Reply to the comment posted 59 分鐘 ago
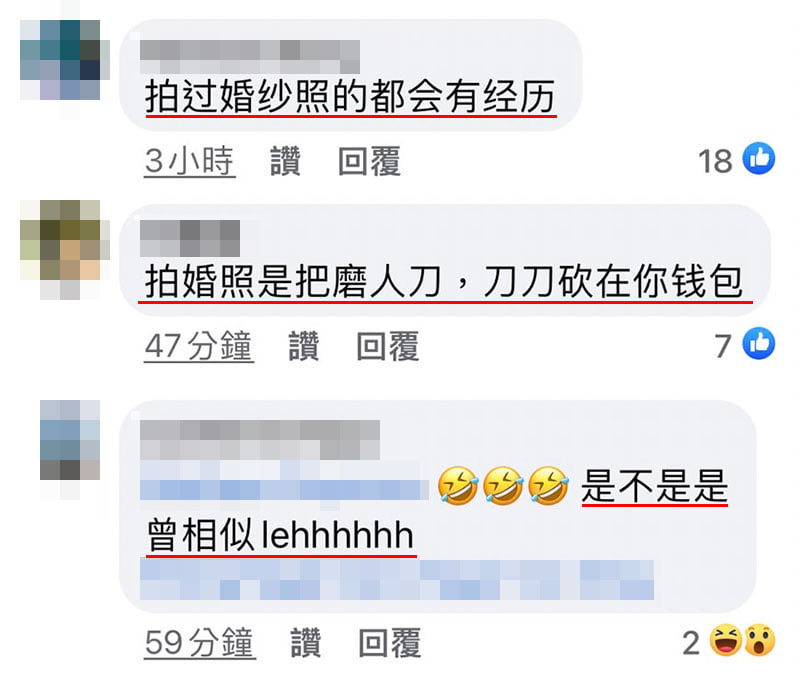Screen dimensions: 800x674 click(390, 642)
